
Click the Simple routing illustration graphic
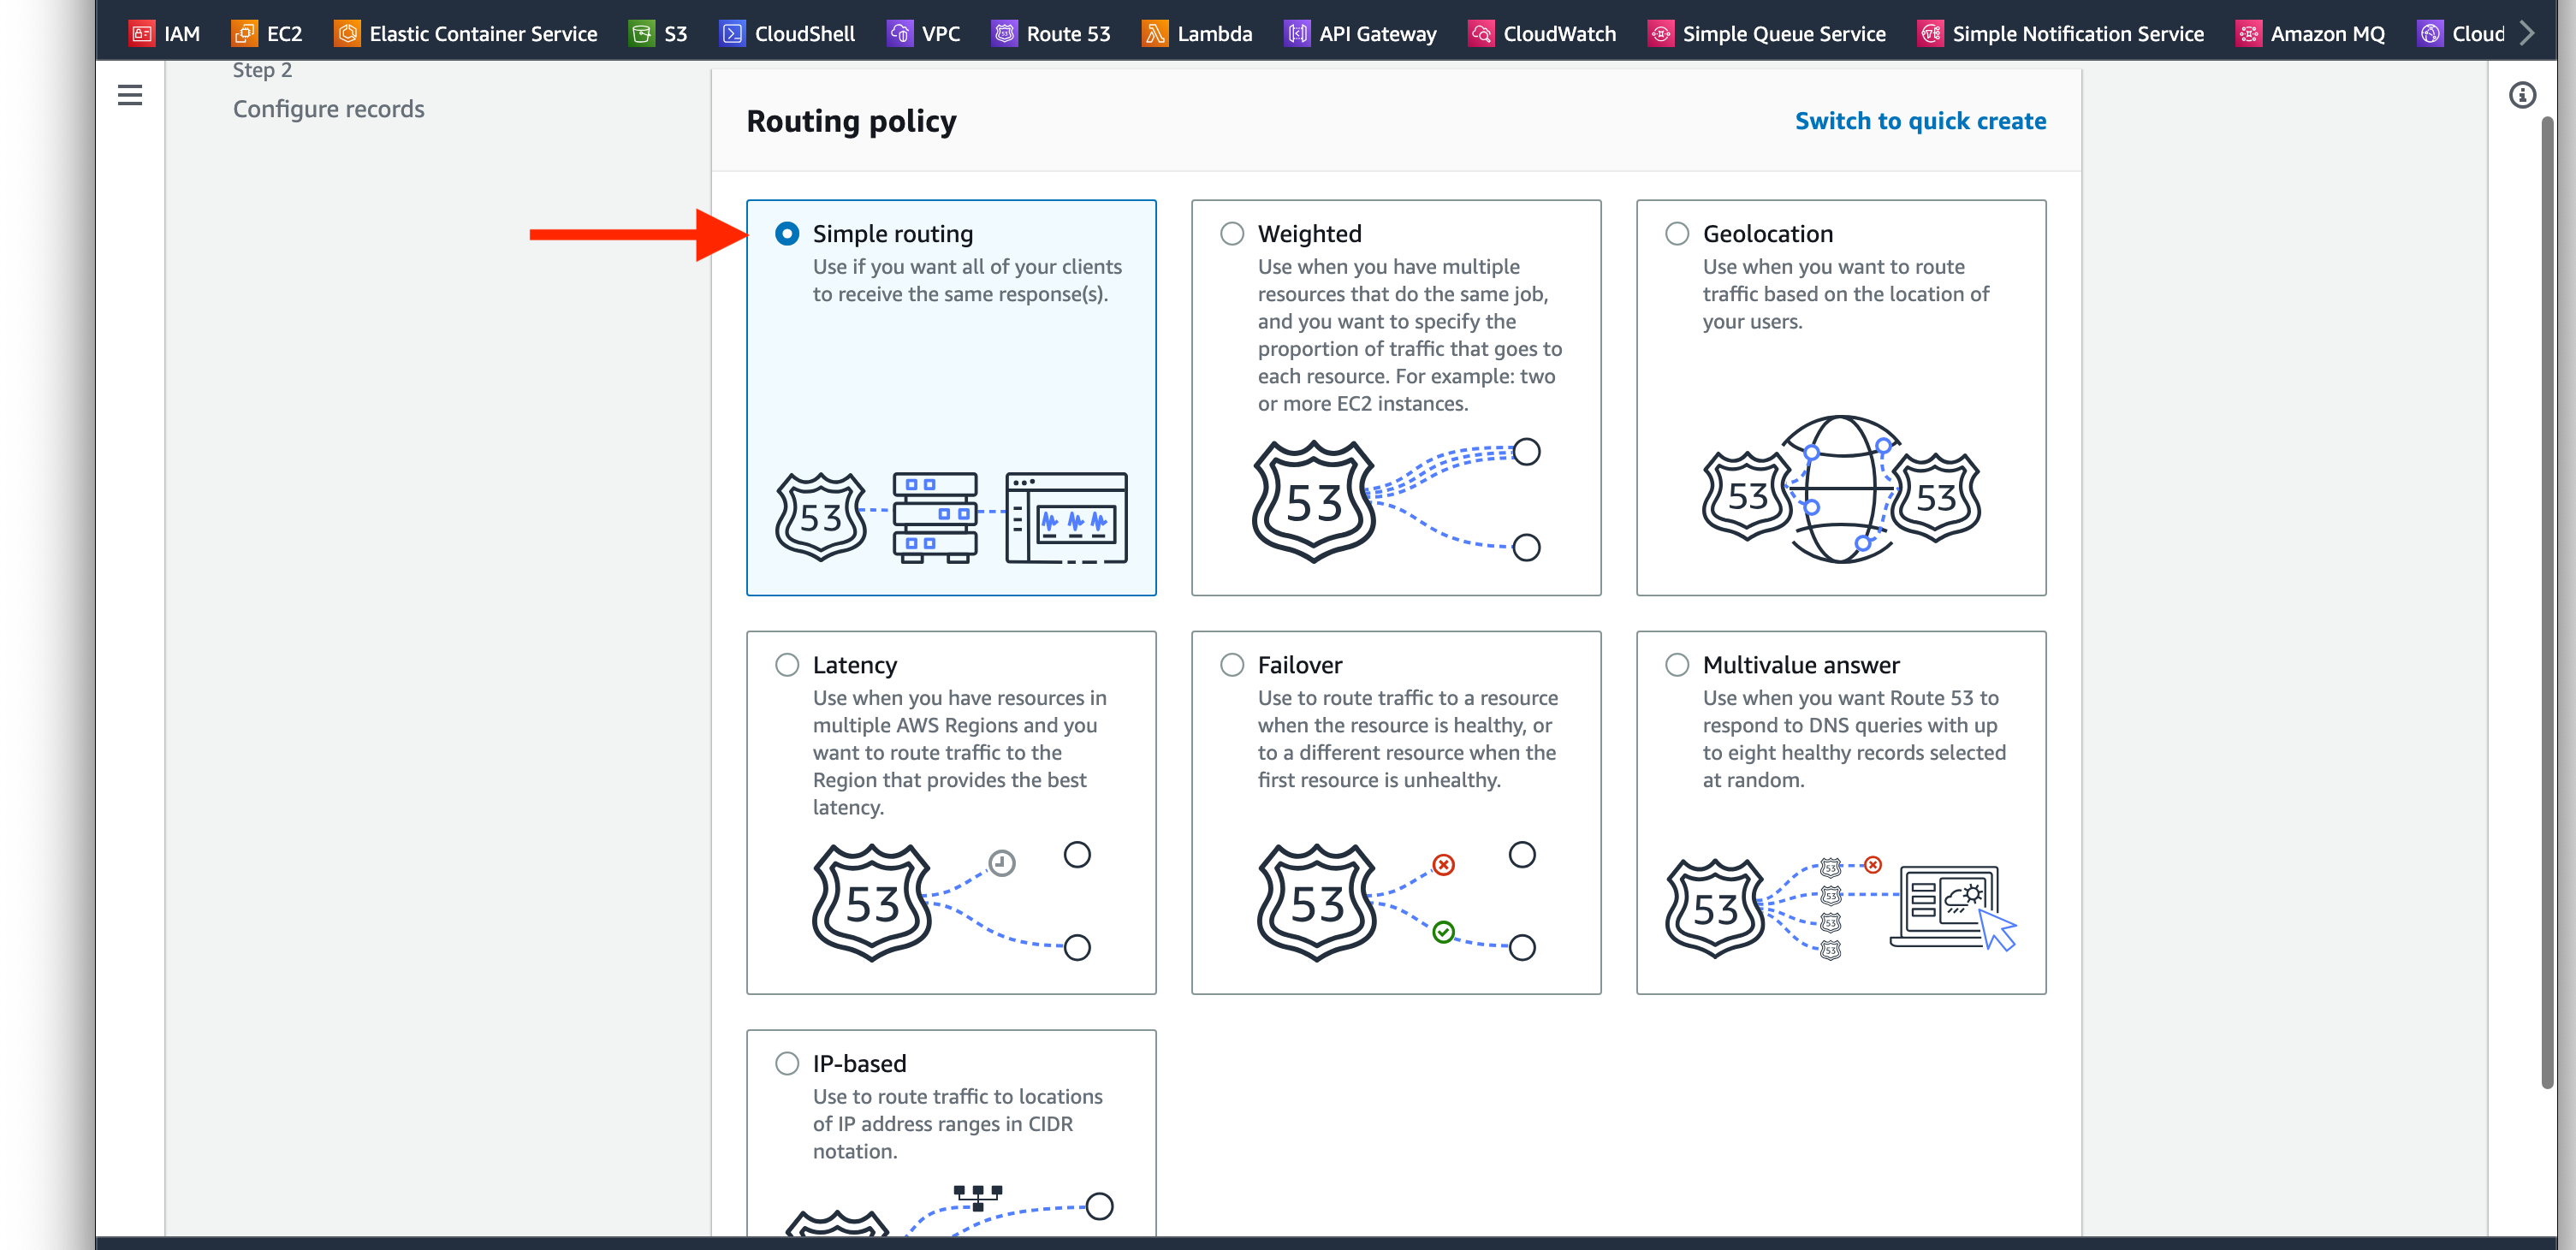tap(951, 517)
